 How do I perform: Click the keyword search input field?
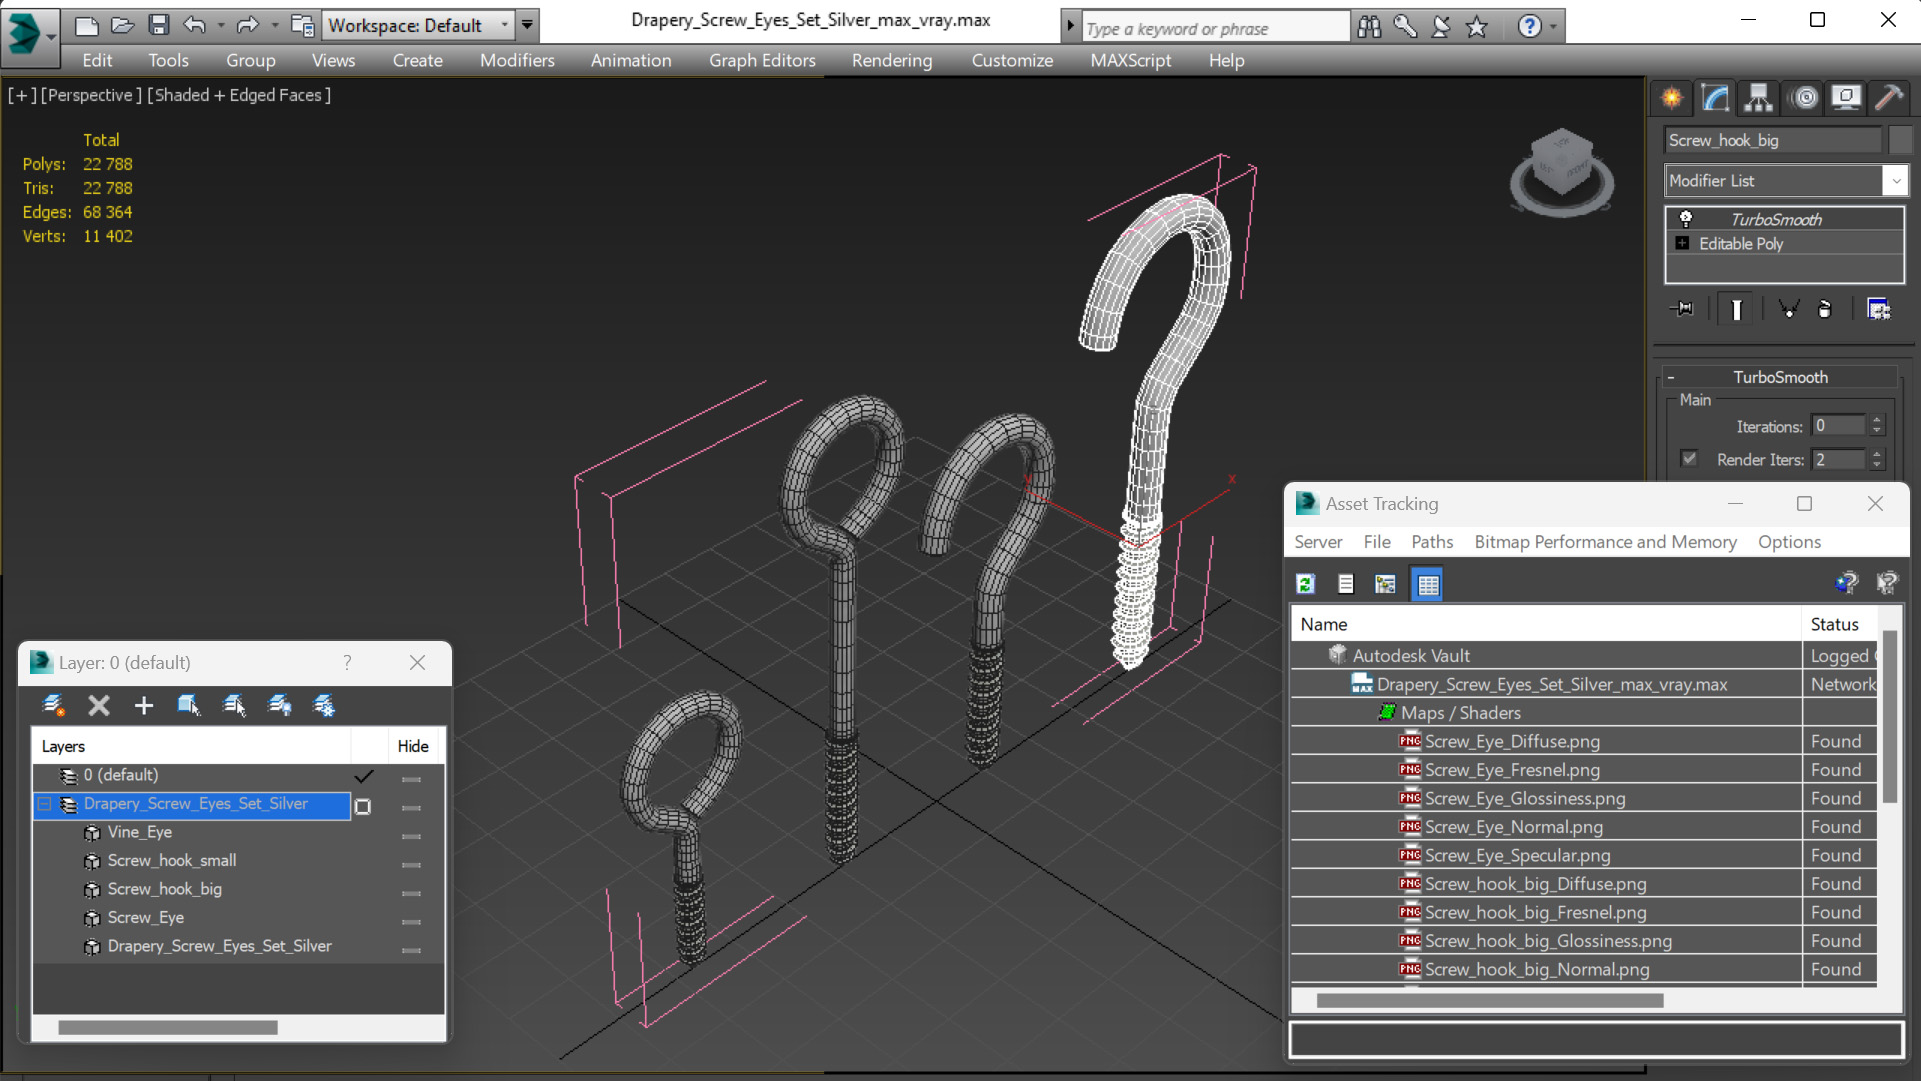pyautogui.click(x=1213, y=28)
